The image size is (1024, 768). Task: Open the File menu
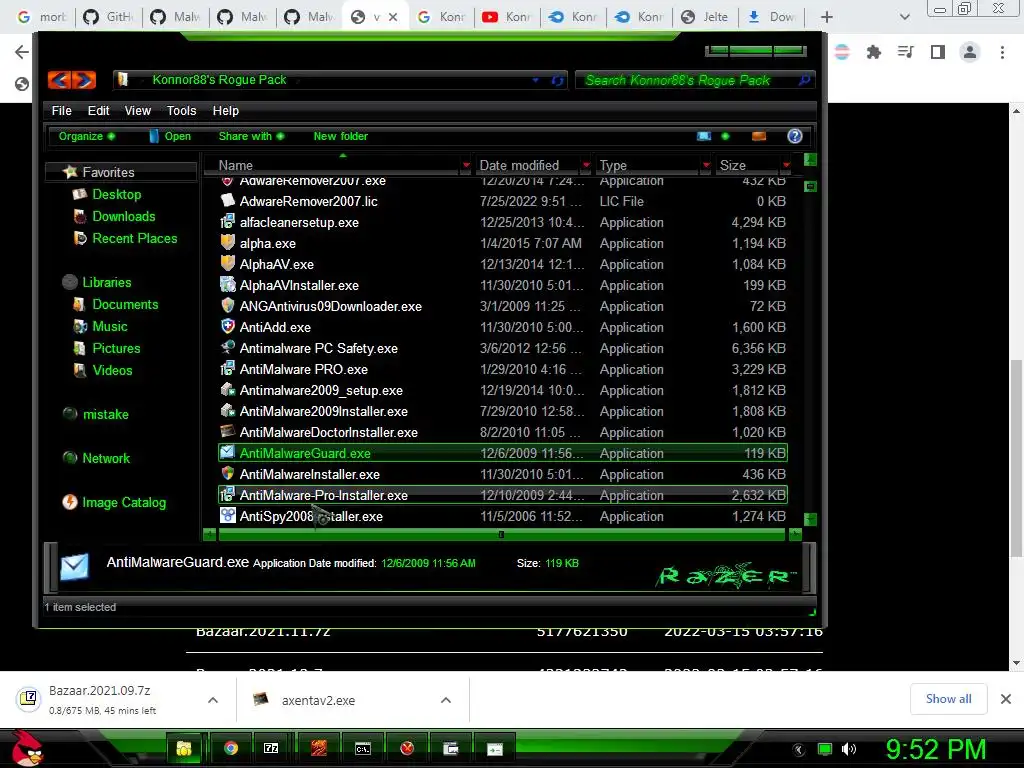click(x=61, y=110)
